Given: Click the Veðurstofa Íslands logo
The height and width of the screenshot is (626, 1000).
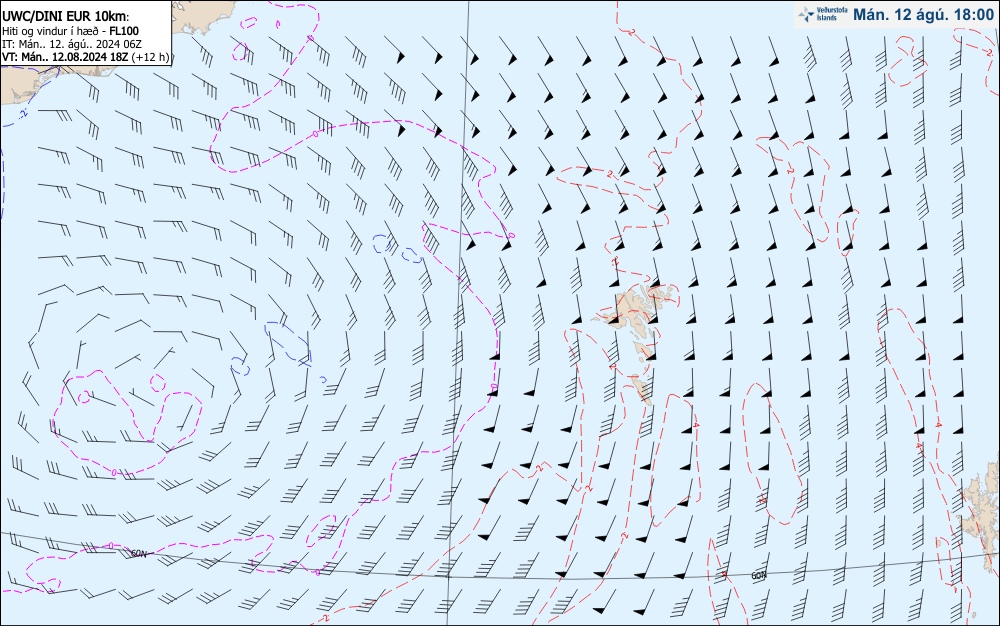Looking at the screenshot, I should pos(823,14).
